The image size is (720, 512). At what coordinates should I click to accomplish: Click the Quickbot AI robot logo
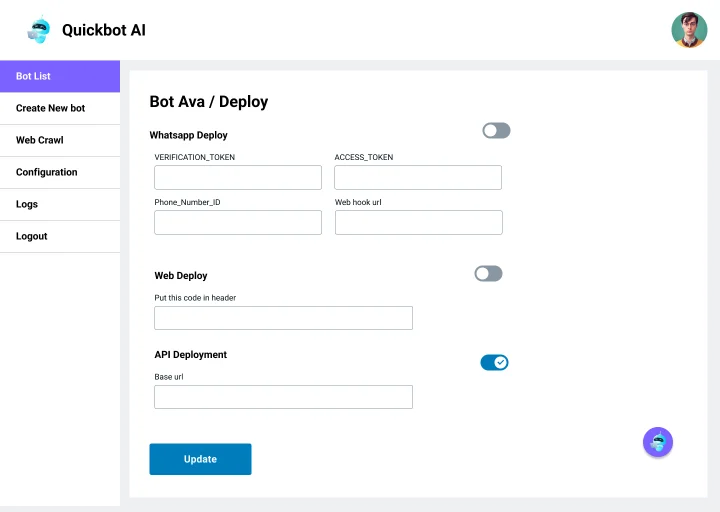pyautogui.click(x=39, y=30)
